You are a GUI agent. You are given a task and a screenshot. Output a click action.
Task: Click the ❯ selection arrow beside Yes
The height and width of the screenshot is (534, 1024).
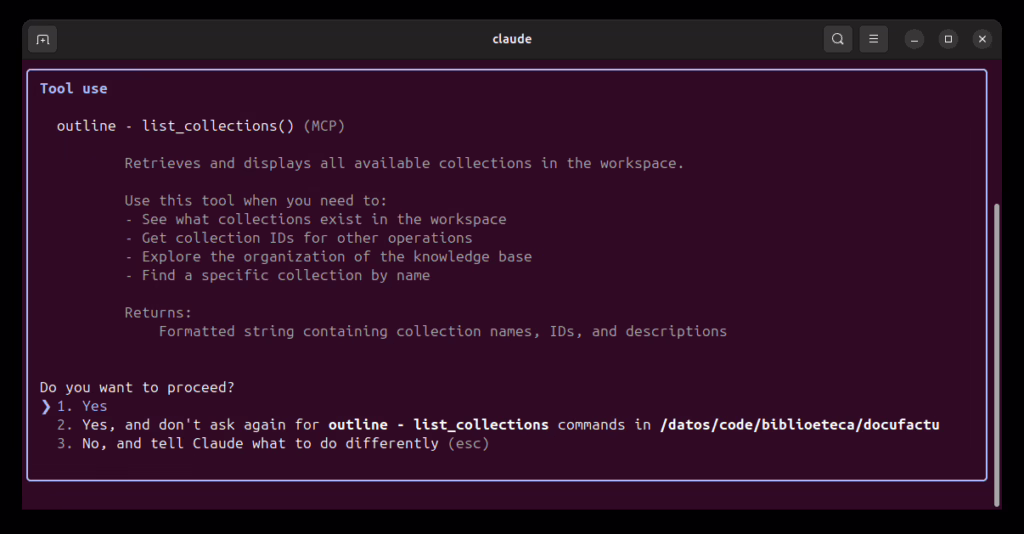pyautogui.click(x=46, y=406)
